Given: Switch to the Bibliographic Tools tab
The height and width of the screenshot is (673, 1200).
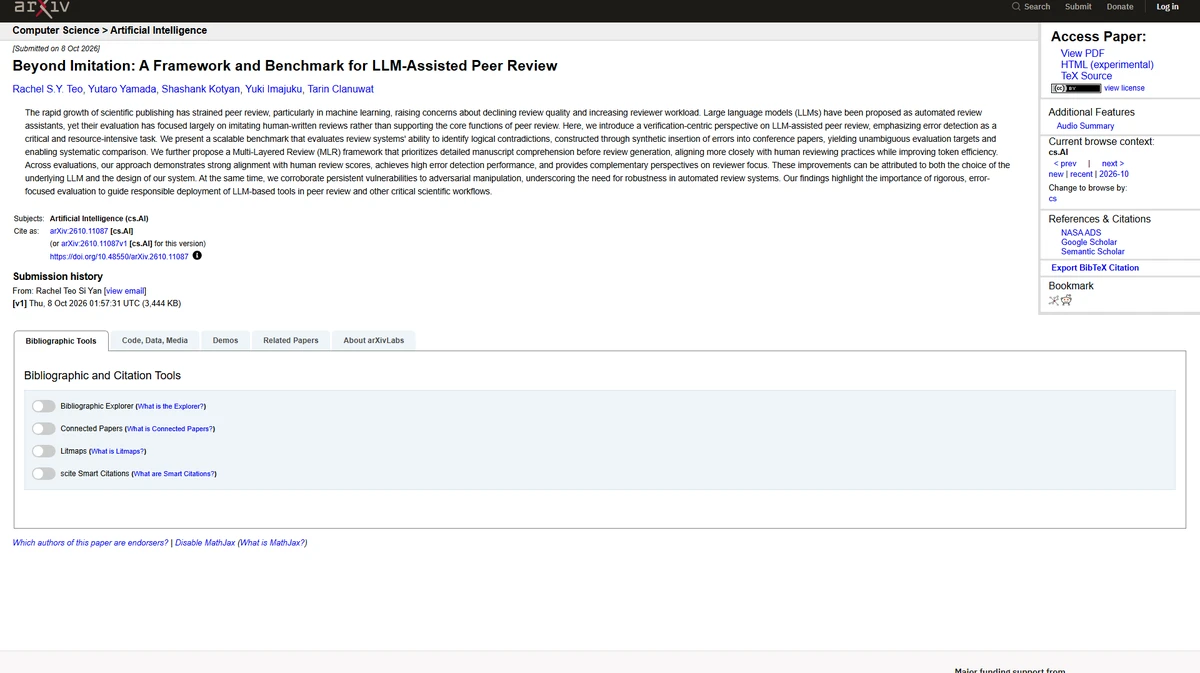Looking at the screenshot, I should click(61, 341).
